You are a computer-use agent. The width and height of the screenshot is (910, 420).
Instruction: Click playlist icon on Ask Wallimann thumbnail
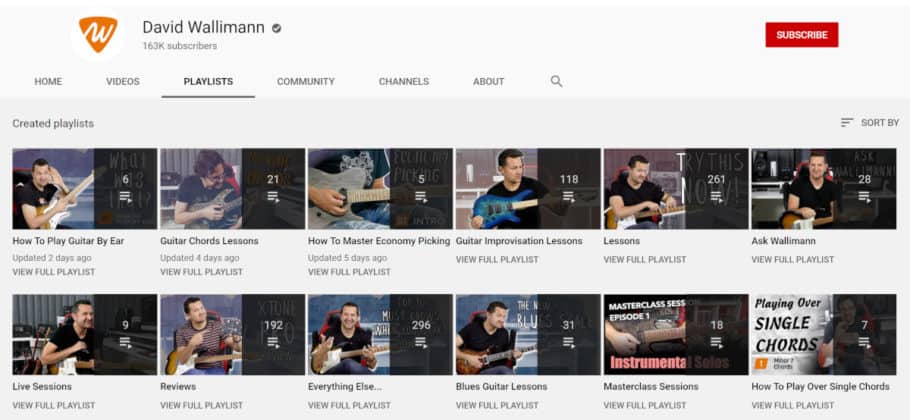click(864, 197)
